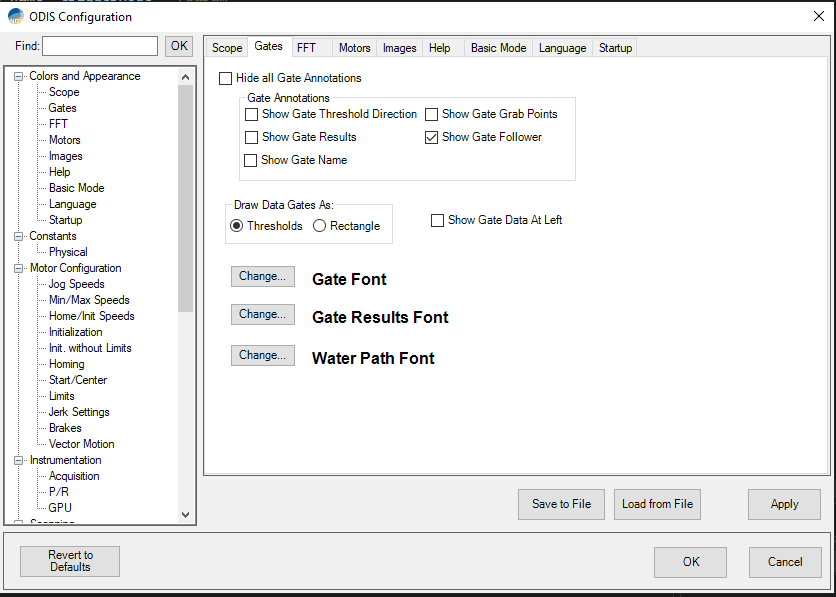
Task: Click the ODIS application icon in title bar
Action: pos(16,16)
